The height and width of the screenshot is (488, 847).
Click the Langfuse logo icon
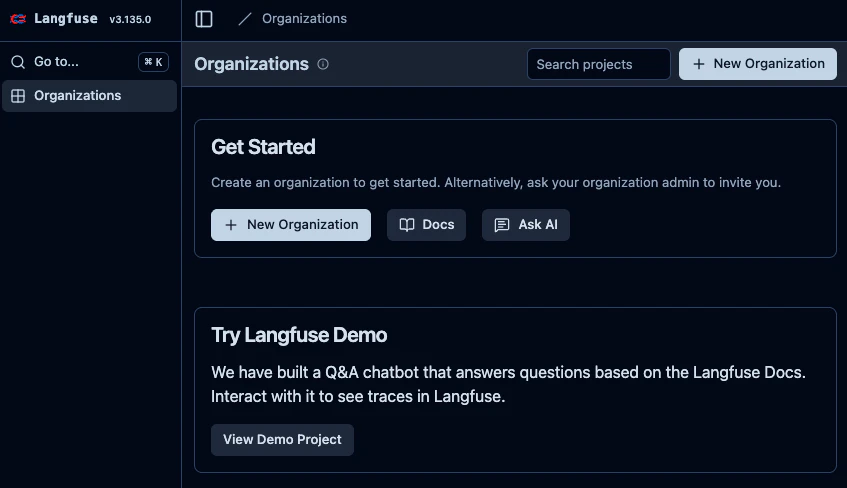[18, 19]
